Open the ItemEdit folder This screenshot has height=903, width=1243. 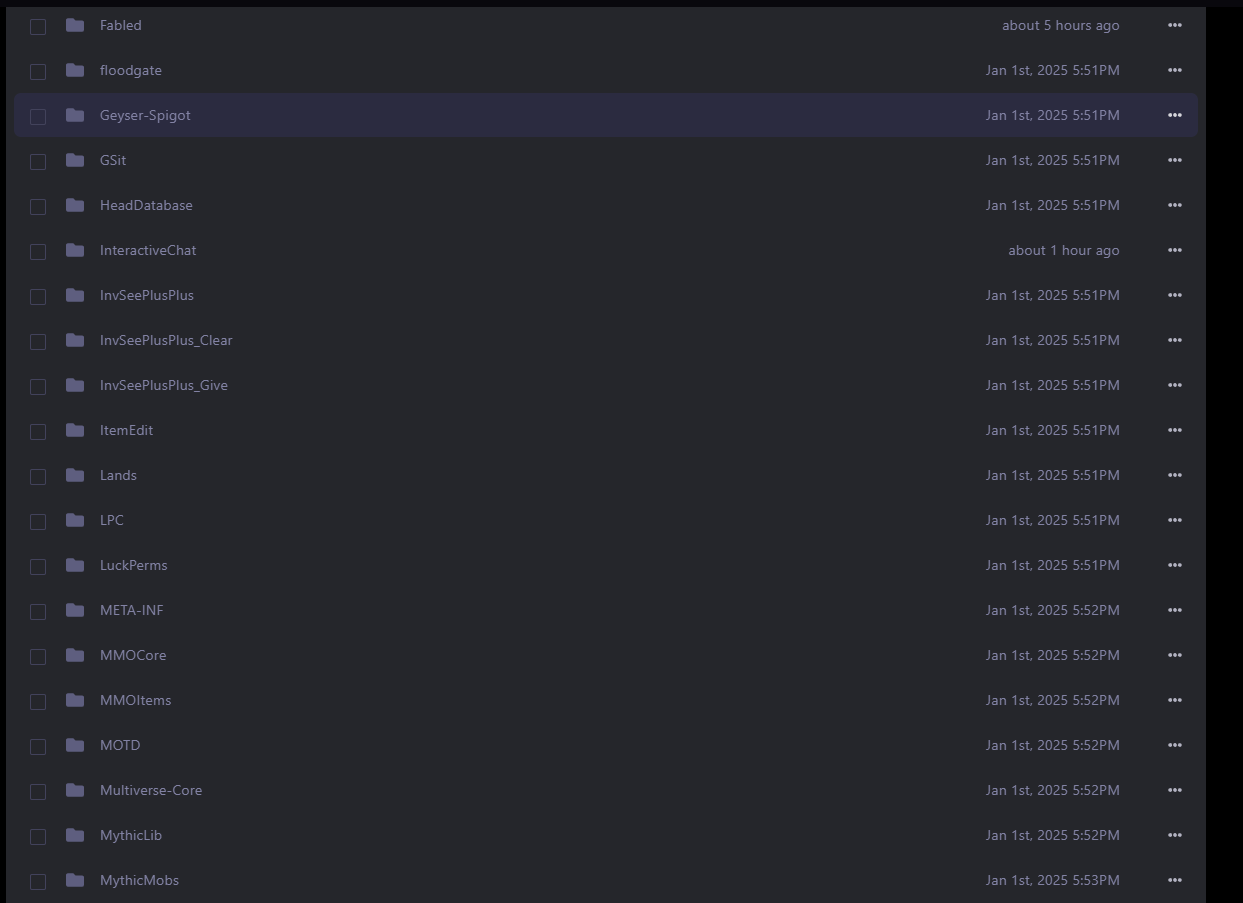[126, 430]
